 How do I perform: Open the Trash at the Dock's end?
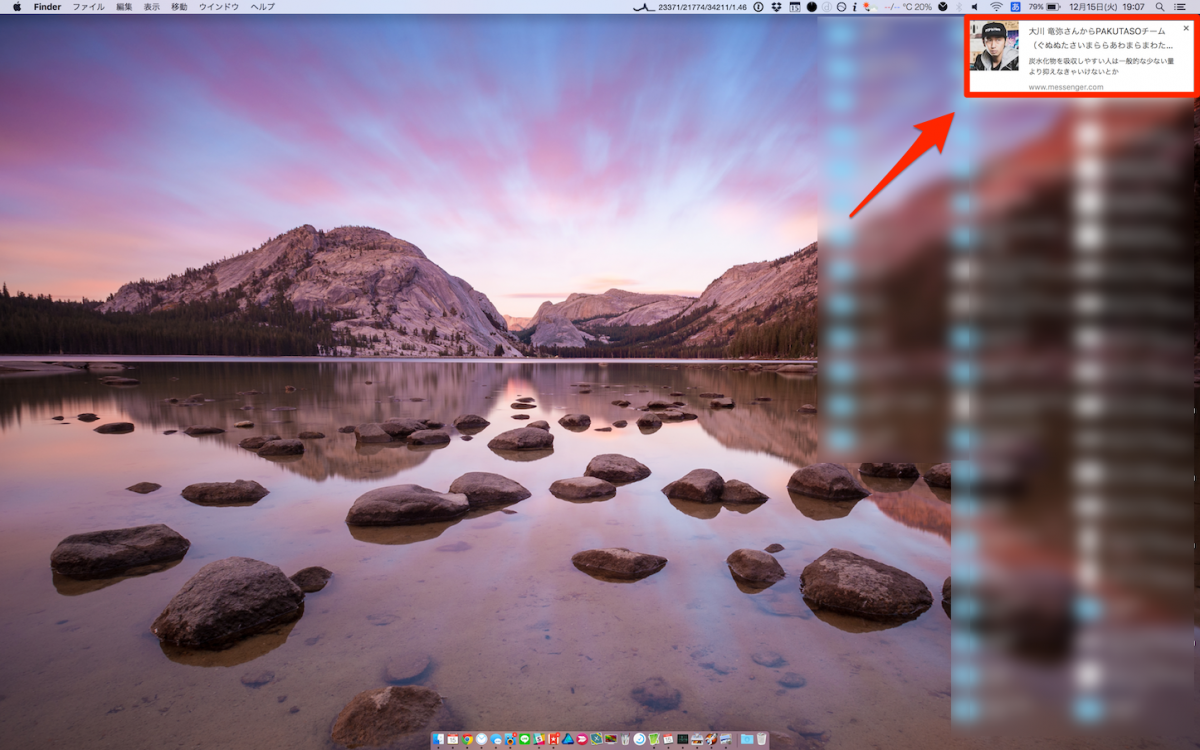pyautogui.click(x=761, y=740)
